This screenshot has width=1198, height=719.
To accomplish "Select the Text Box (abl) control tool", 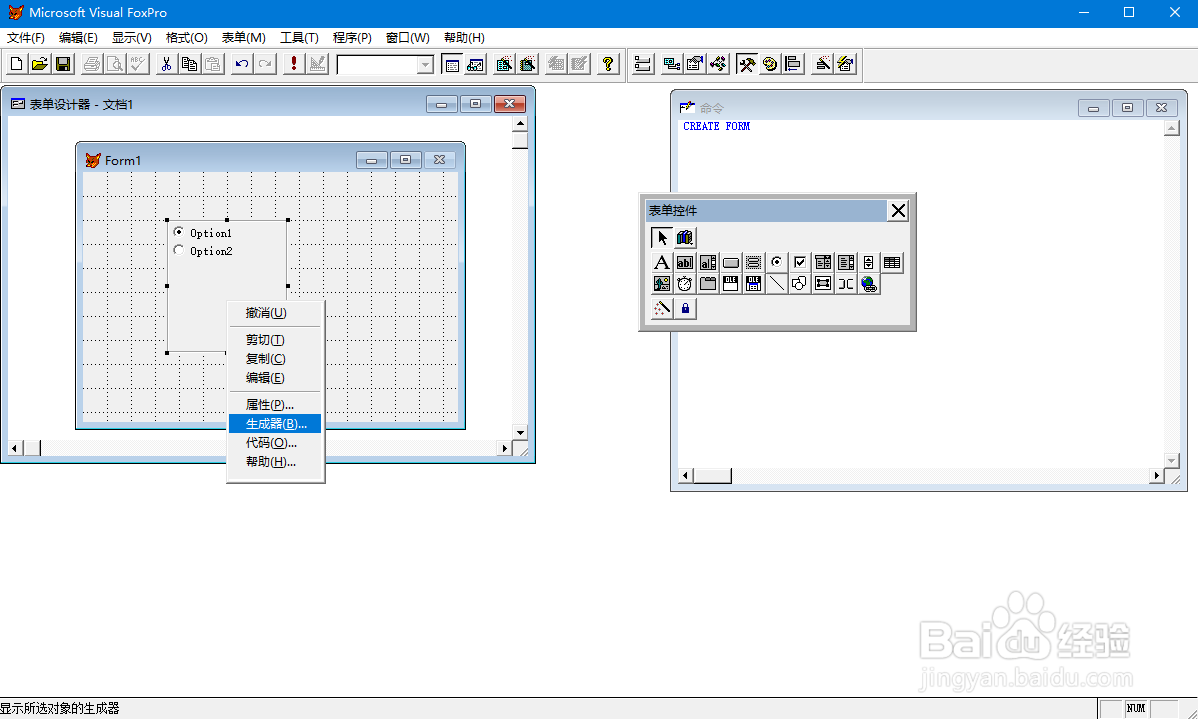I will coord(685,263).
